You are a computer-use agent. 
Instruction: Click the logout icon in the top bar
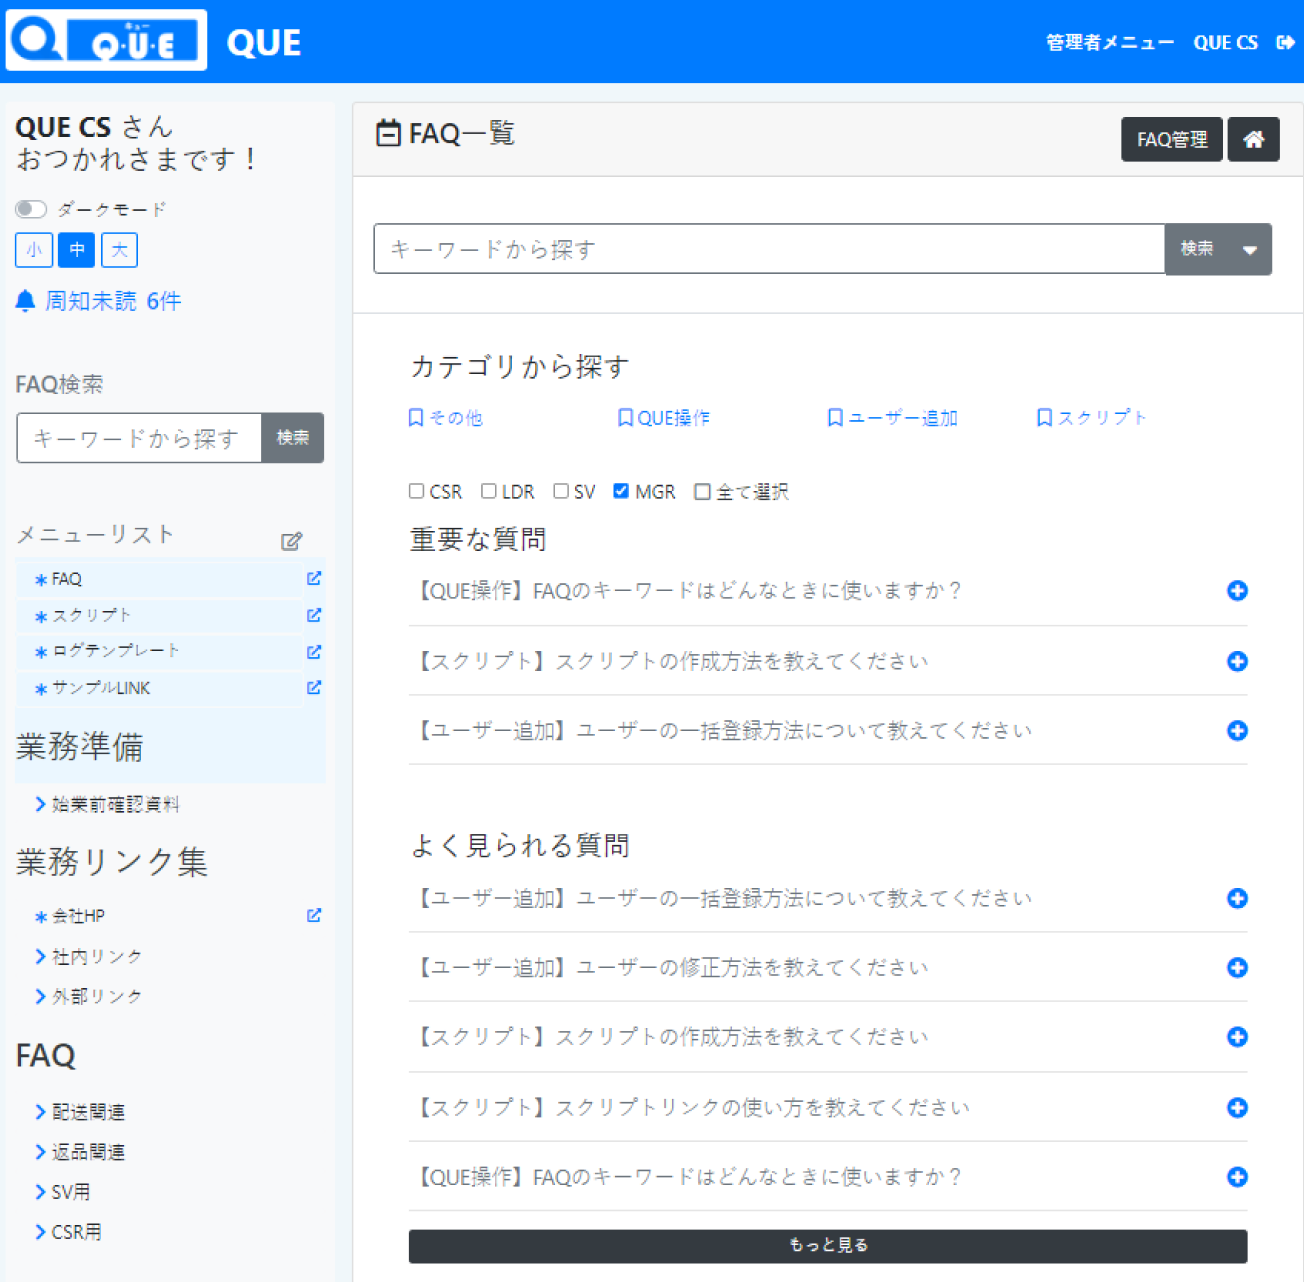[x=1285, y=42]
